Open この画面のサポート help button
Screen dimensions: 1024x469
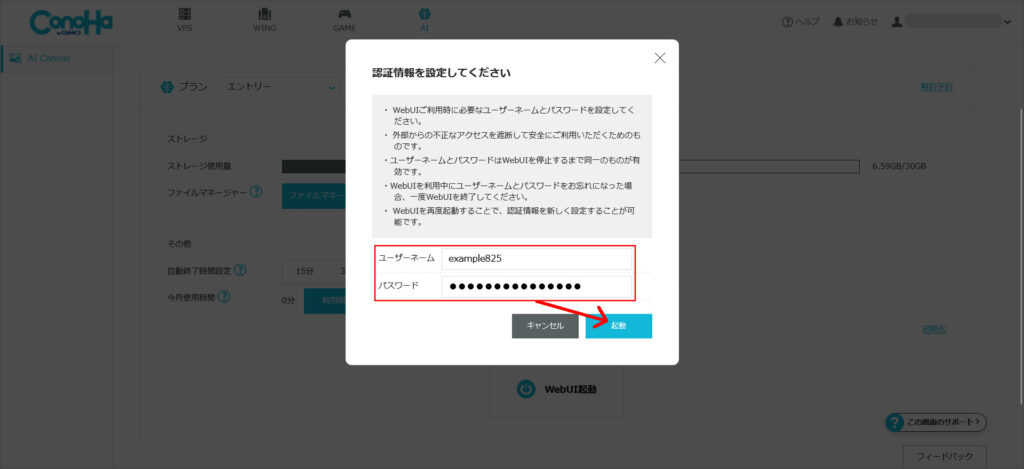pos(935,423)
